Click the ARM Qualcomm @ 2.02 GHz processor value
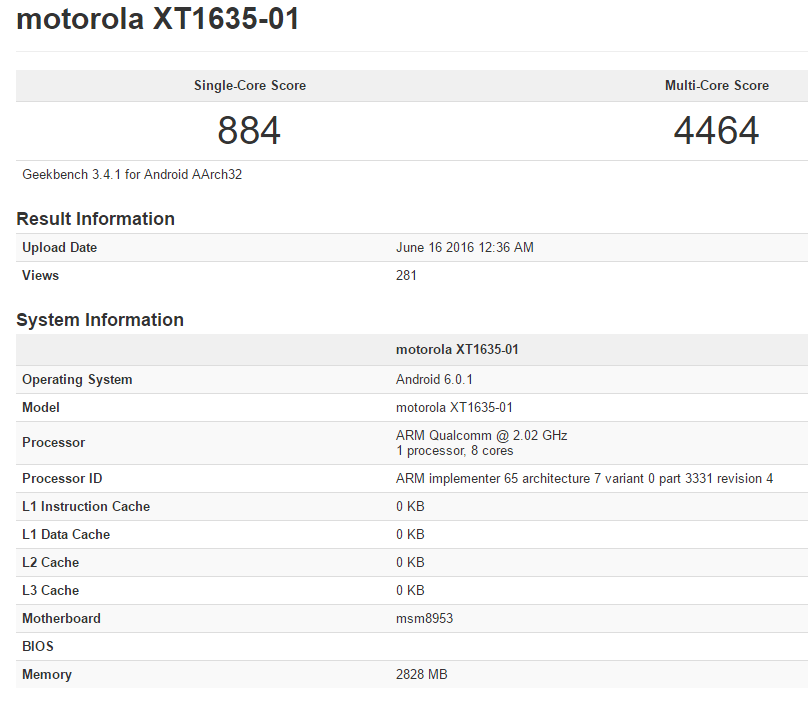This screenshot has height=703, width=808. pyautogui.click(x=482, y=436)
